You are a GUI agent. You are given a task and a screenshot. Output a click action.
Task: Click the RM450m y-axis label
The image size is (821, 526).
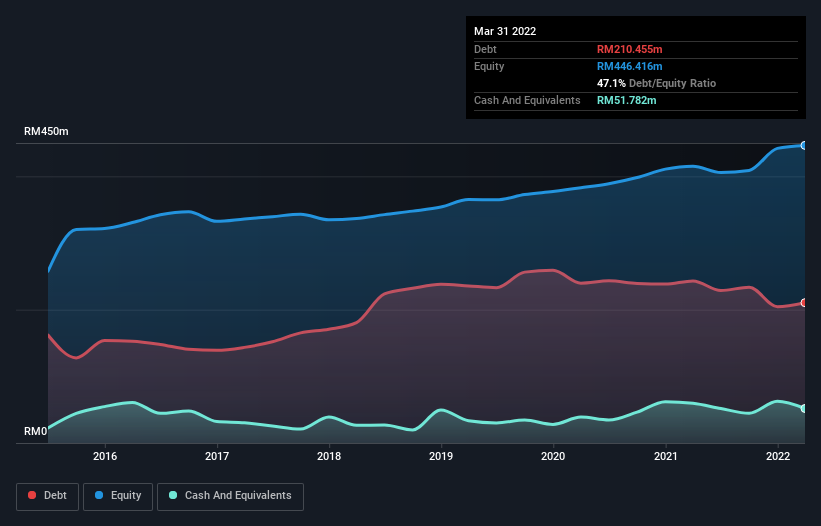point(46,131)
